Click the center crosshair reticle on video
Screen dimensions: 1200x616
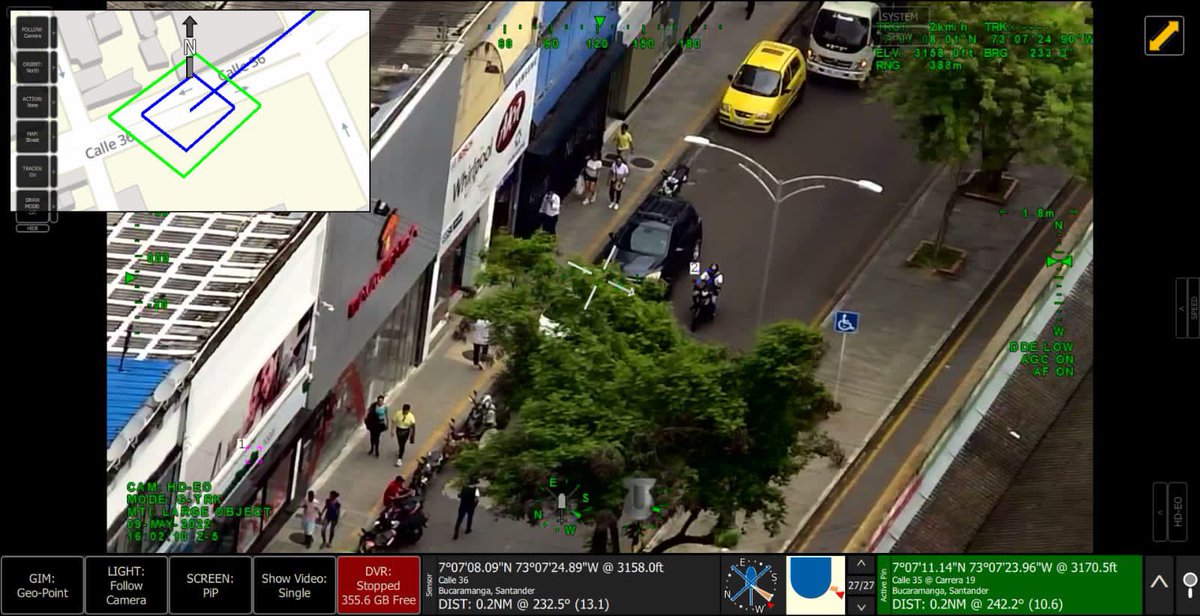point(601,277)
